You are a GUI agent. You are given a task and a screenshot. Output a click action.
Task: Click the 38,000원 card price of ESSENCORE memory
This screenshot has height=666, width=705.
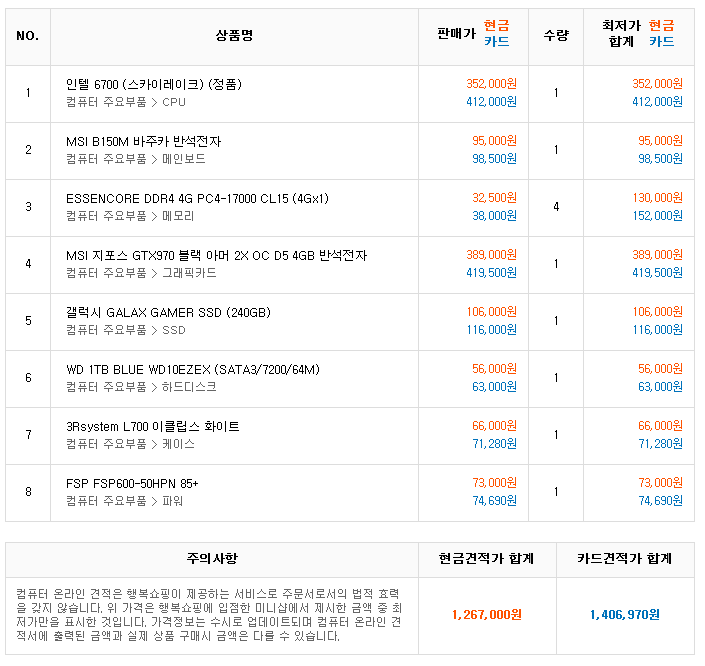(494, 216)
